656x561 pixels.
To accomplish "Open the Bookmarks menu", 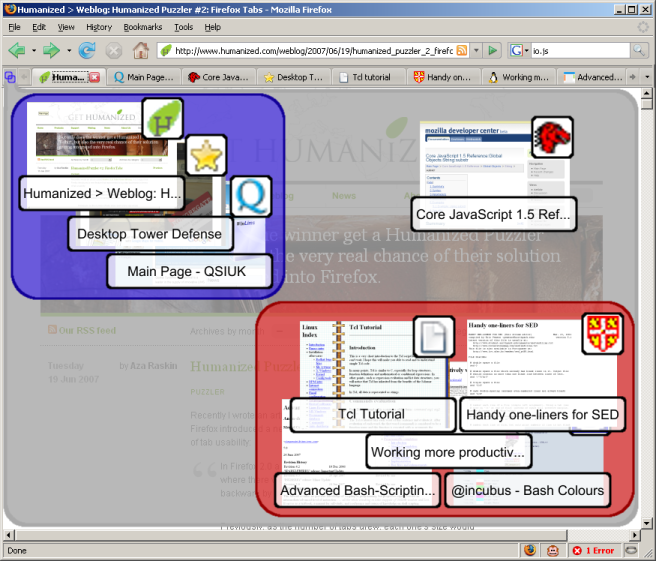I will [142, 27].
